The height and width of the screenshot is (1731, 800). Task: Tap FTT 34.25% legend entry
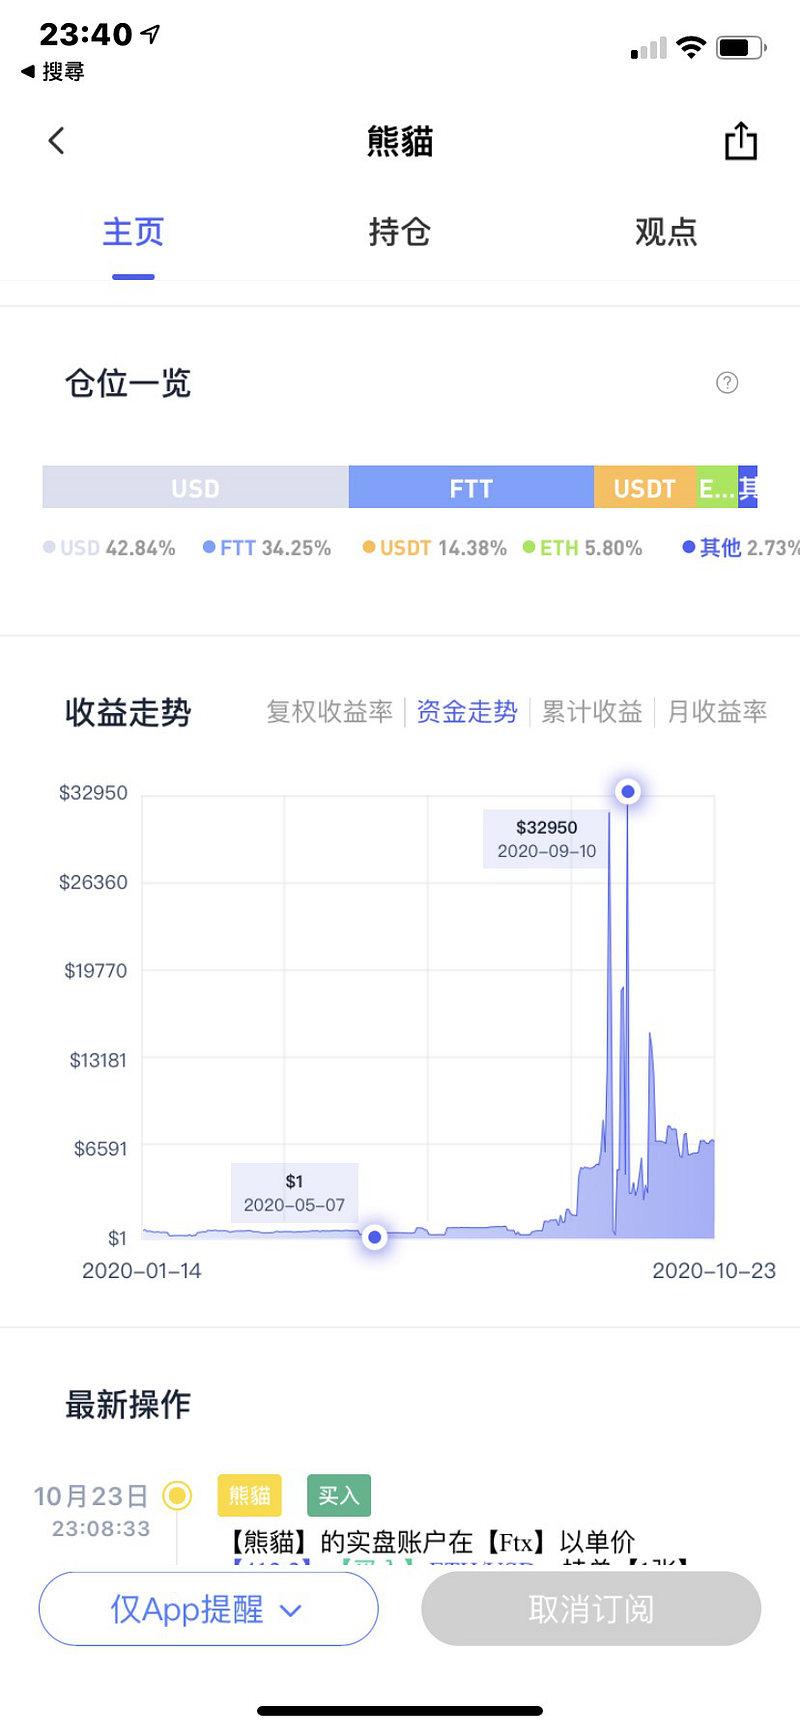click(267, 548)
